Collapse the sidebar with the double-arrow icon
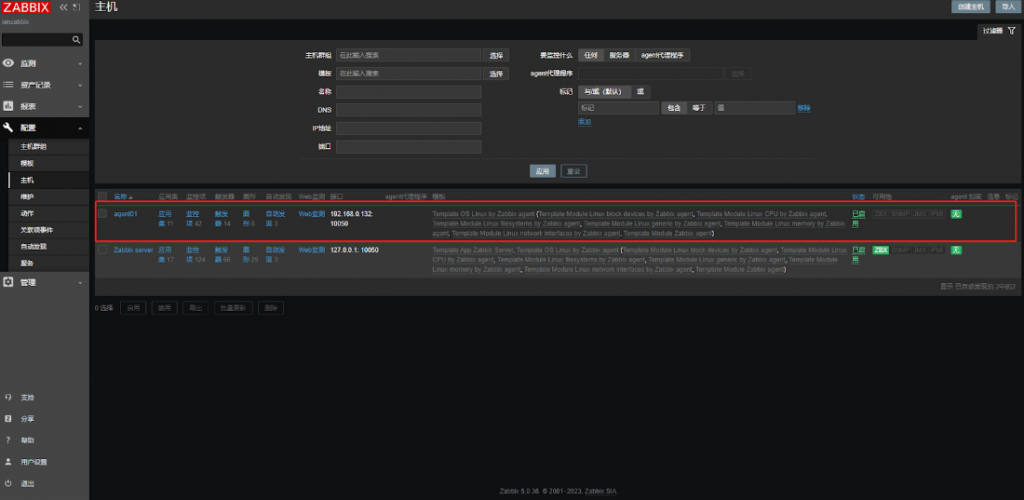Viewport: 1024px width, 500px height. [x=63, y=7]
